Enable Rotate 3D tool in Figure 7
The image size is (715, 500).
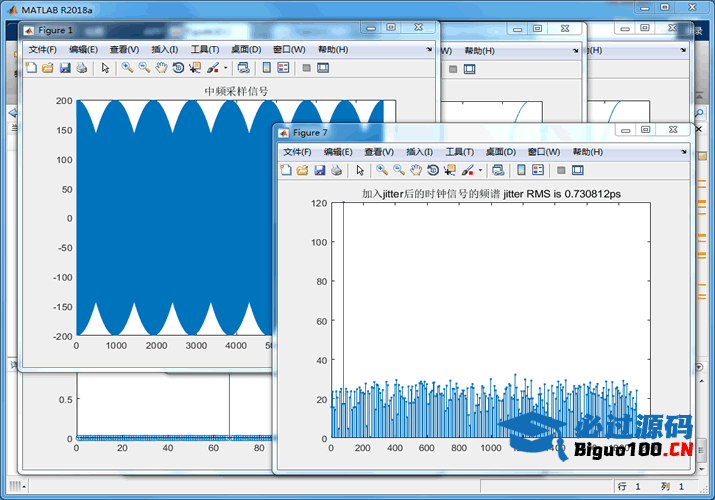point(433,170)
